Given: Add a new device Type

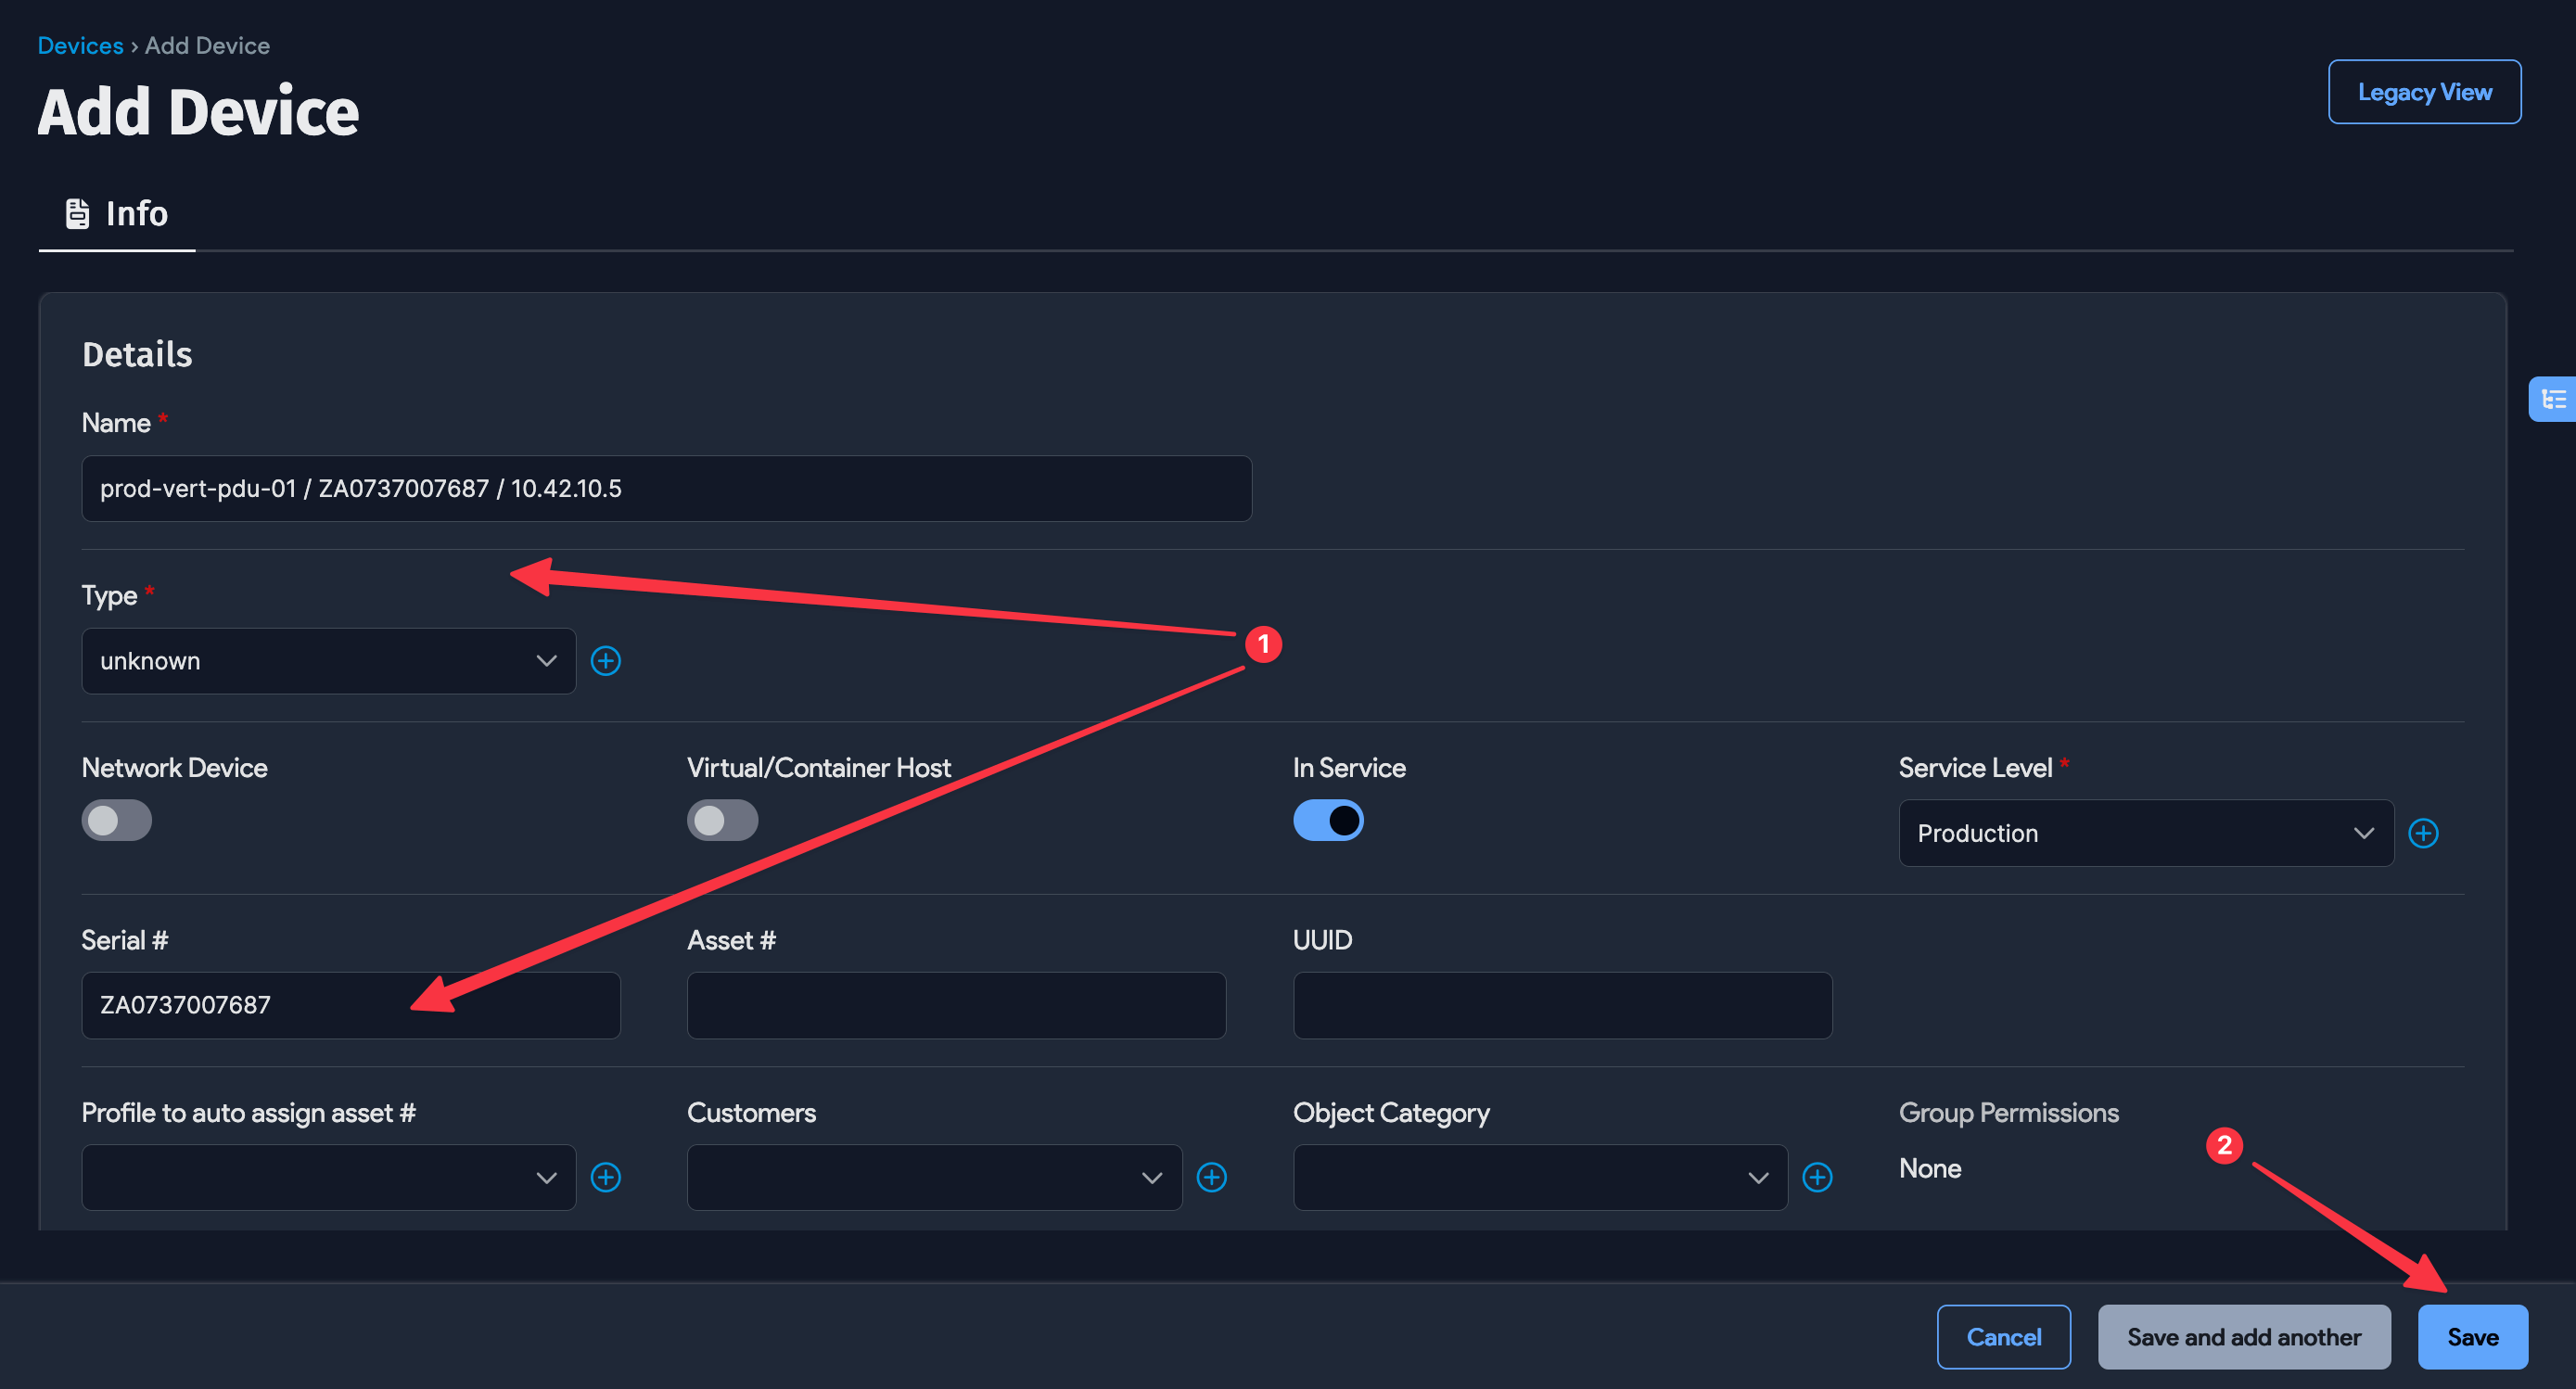Looking at the screenshot, I should [606, 661].
